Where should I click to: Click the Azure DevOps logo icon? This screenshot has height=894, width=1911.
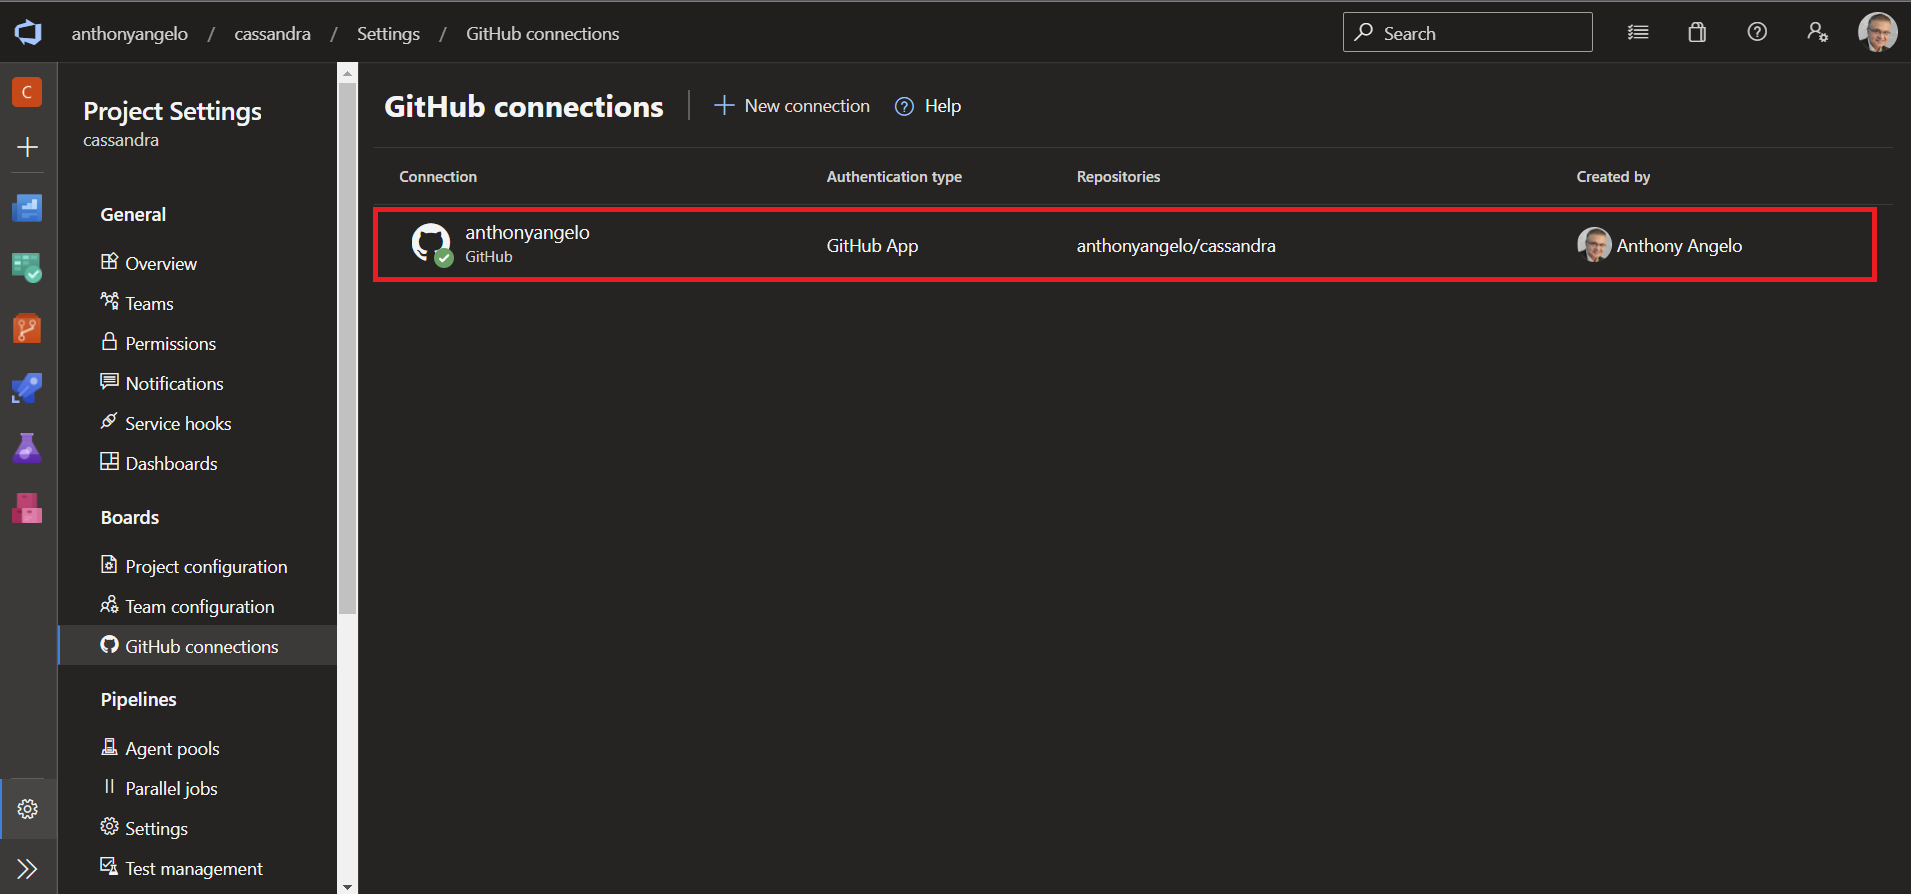point(28,33)
